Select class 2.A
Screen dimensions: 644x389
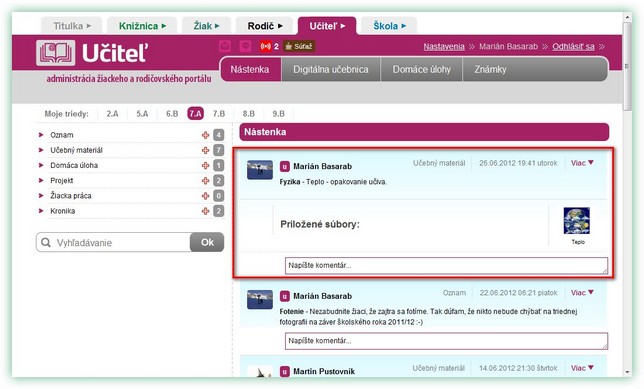click(x=112, y=114)
